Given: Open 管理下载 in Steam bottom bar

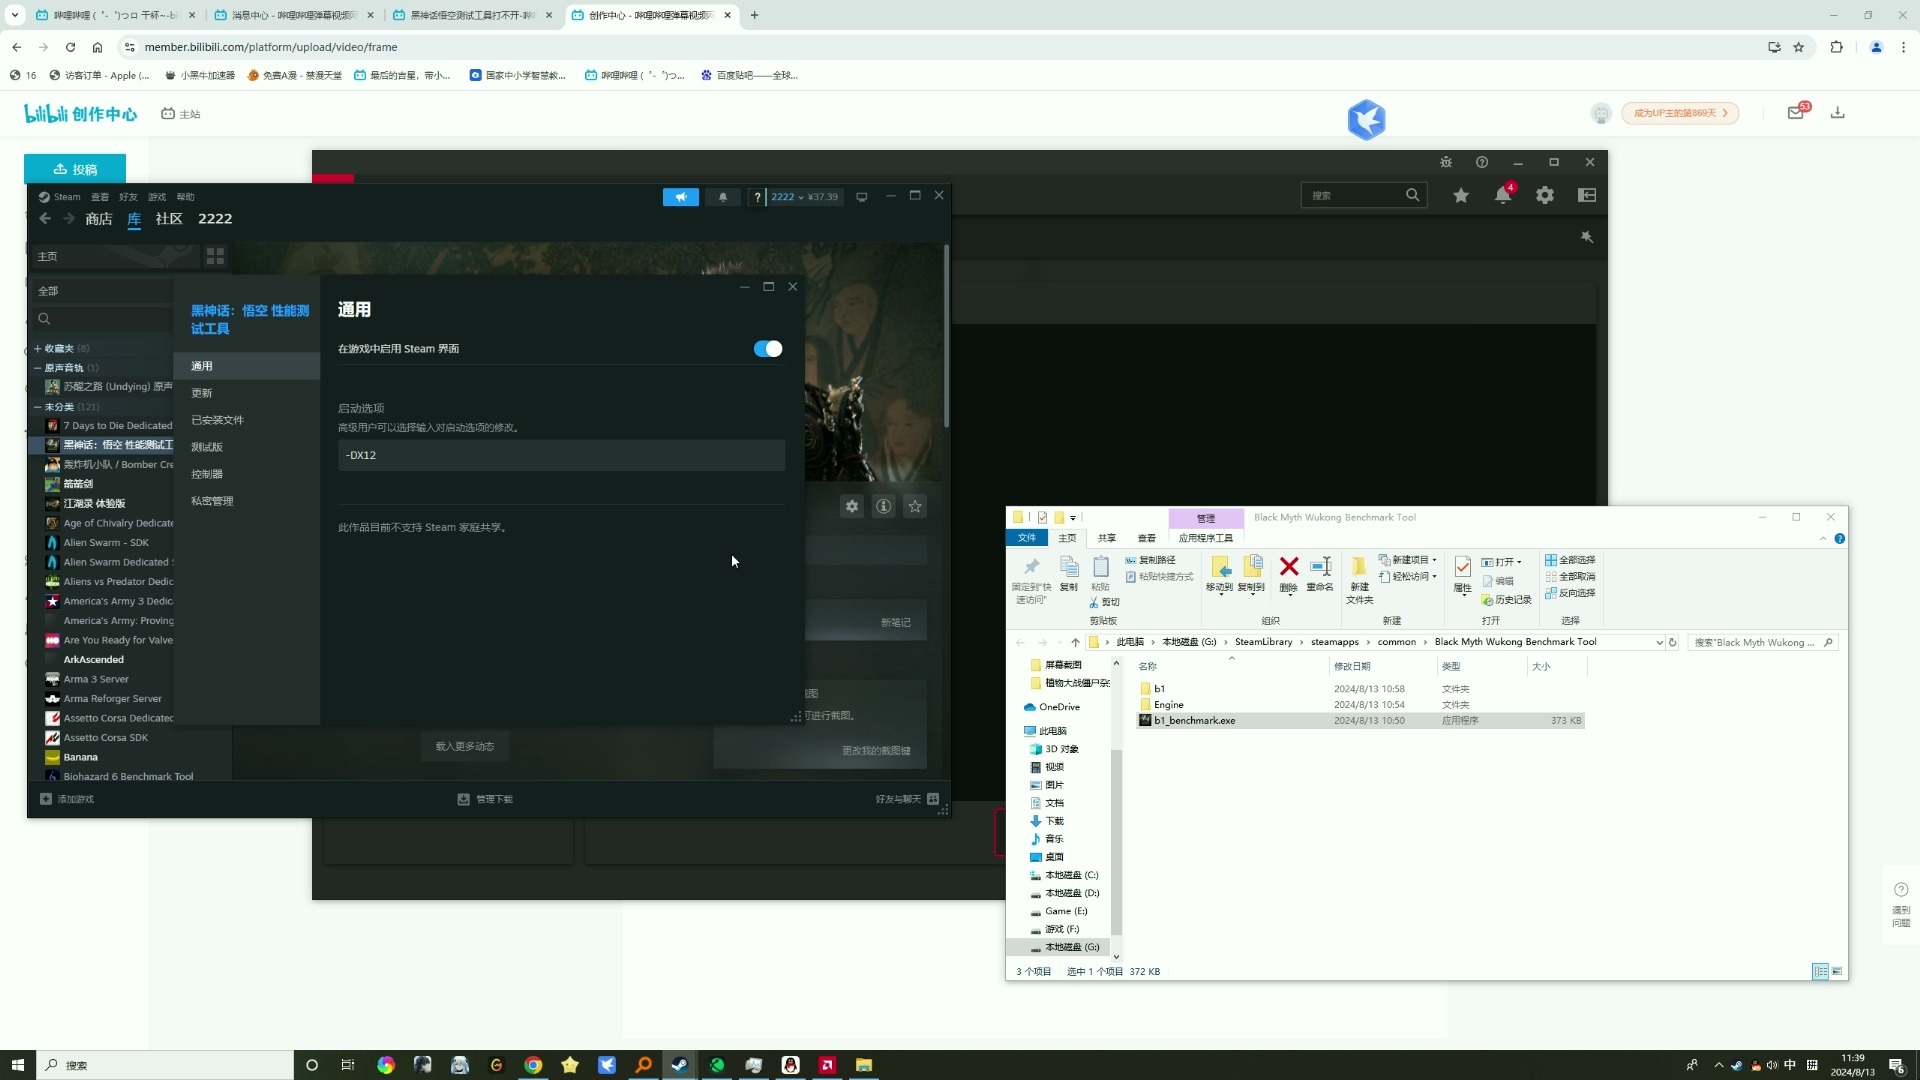Looking at the screenshot, I should pyautogui.click(x=485, y=799).
